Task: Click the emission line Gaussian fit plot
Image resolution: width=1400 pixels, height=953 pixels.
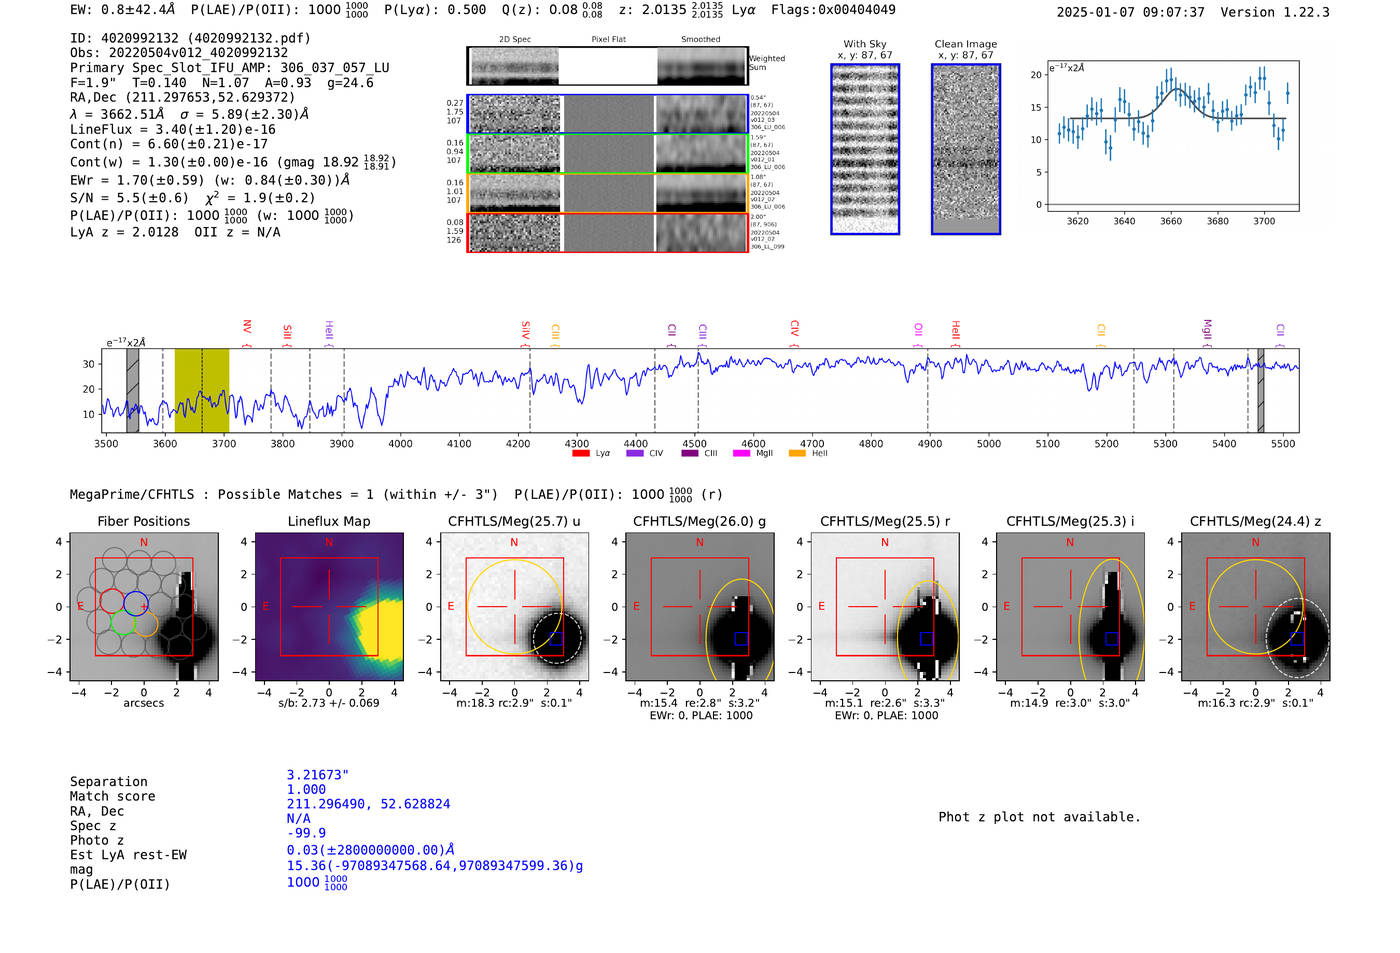Action: (x=1172, y=137)
